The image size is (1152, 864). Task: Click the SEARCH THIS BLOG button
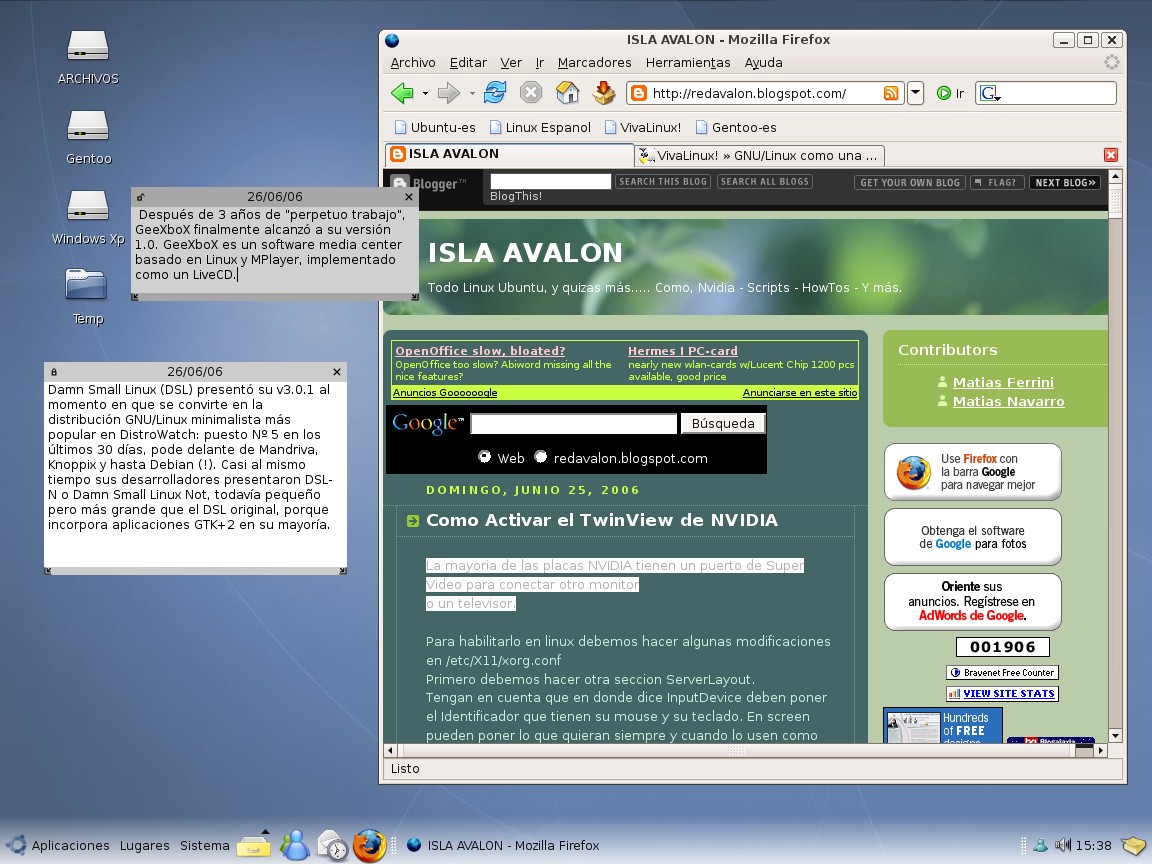click(663, 181)
